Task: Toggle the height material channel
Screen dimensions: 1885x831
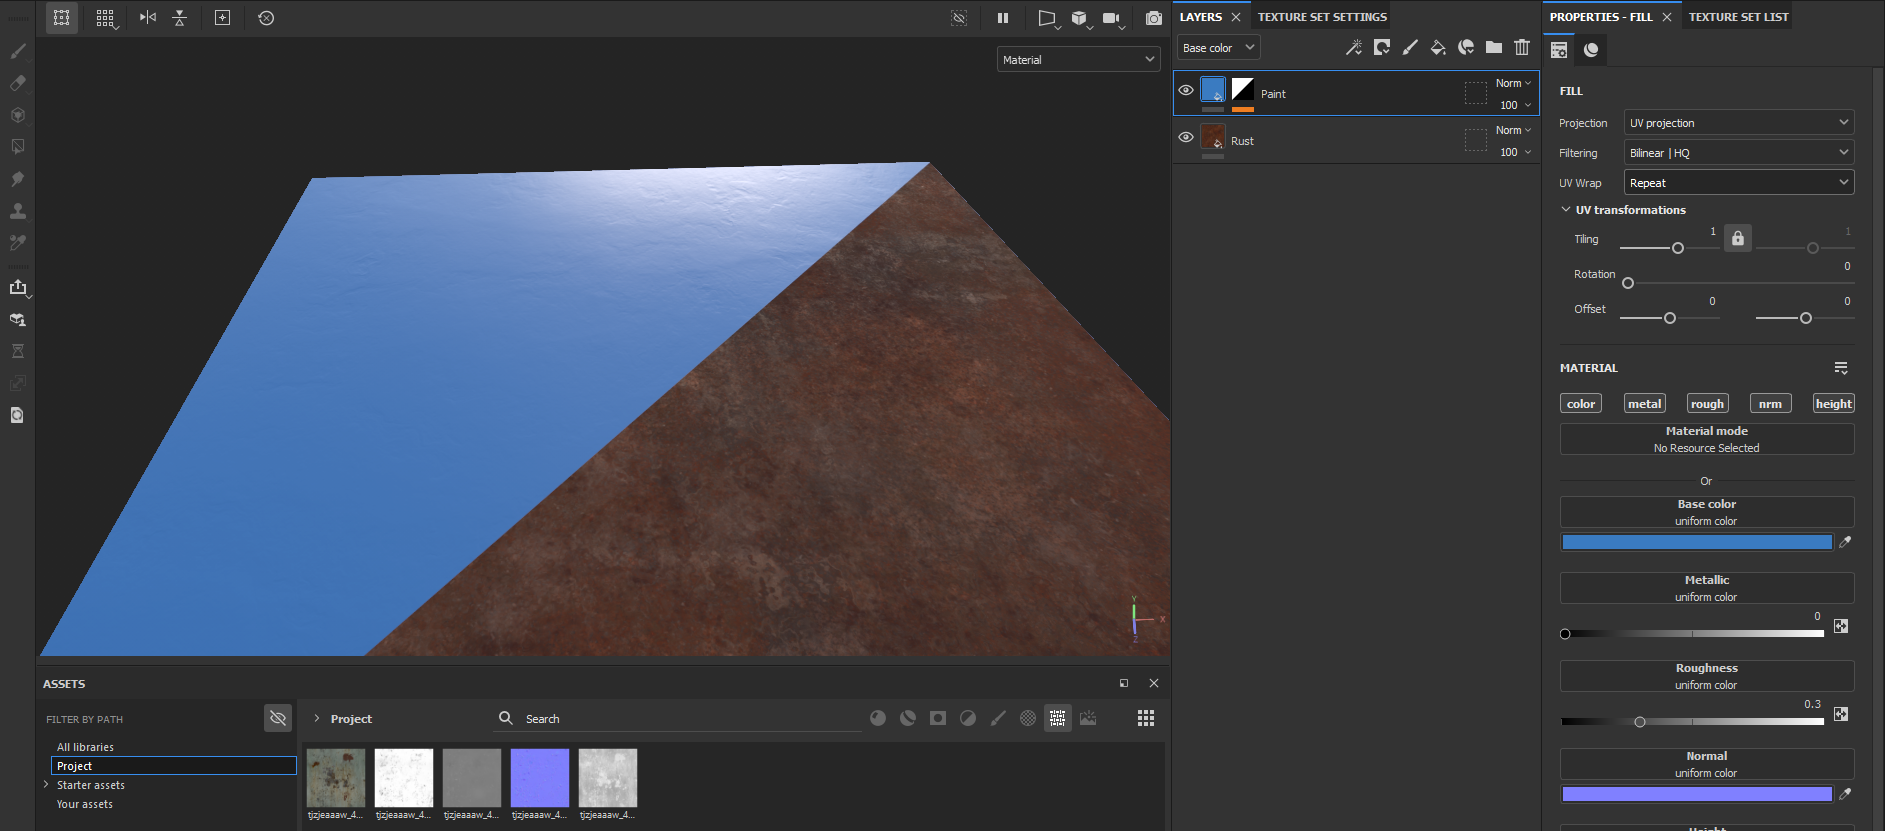Action: click(x=1833, y=404)
